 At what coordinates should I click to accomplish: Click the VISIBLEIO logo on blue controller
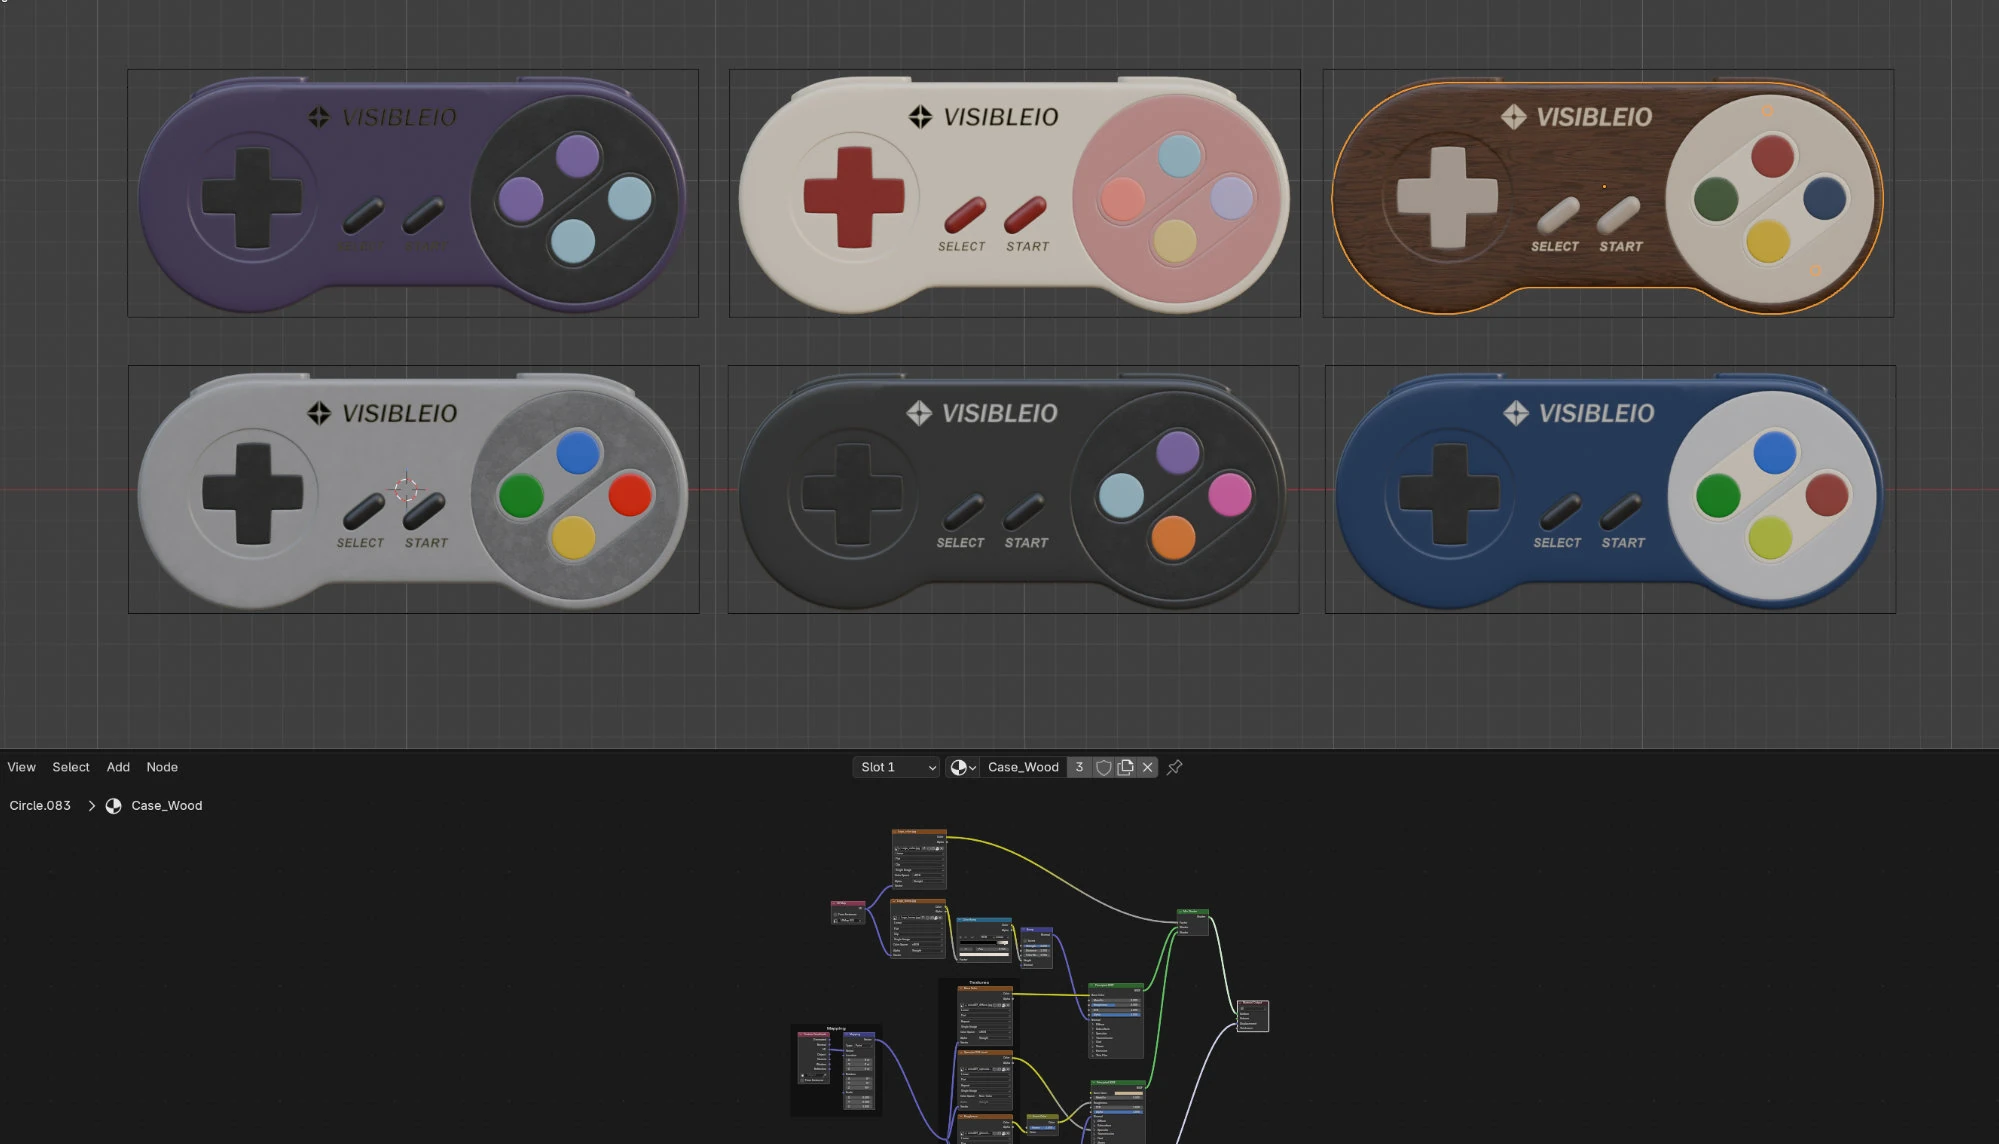[x=1579, y=413]
